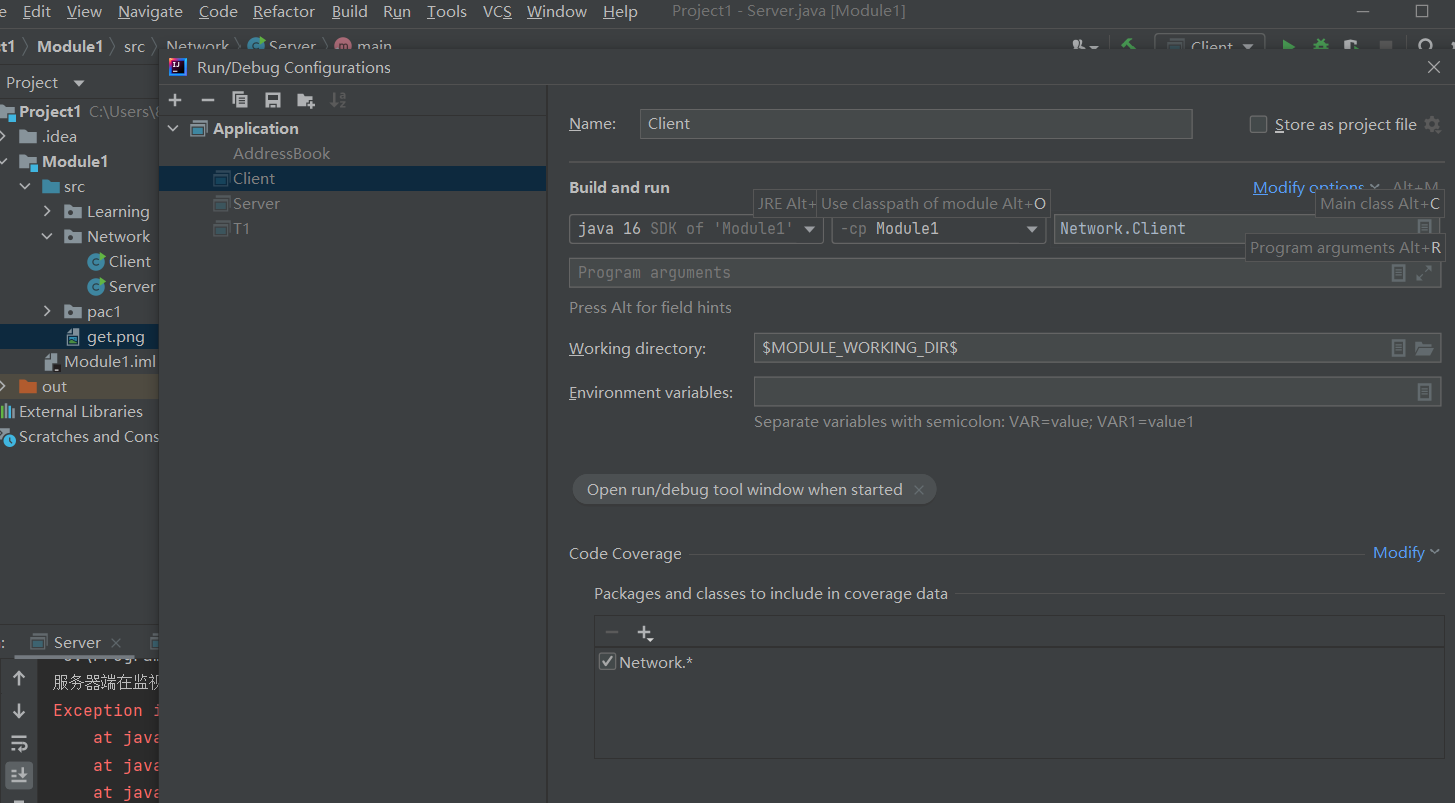
Task: Switch to the Server console tab
Action: tap(76, 642)
